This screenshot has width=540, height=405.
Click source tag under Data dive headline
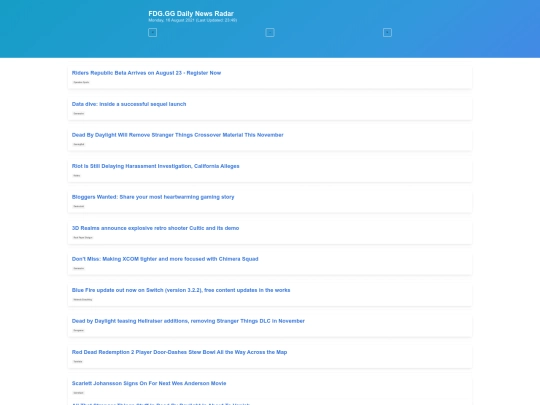pyautogui.click(x=79, y=113)
